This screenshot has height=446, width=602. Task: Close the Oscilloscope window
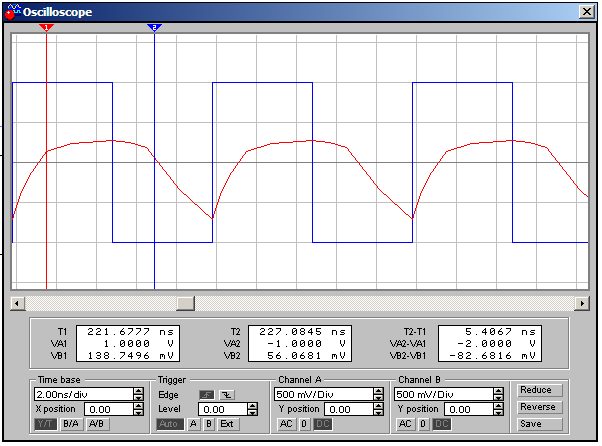click(587, 12)
